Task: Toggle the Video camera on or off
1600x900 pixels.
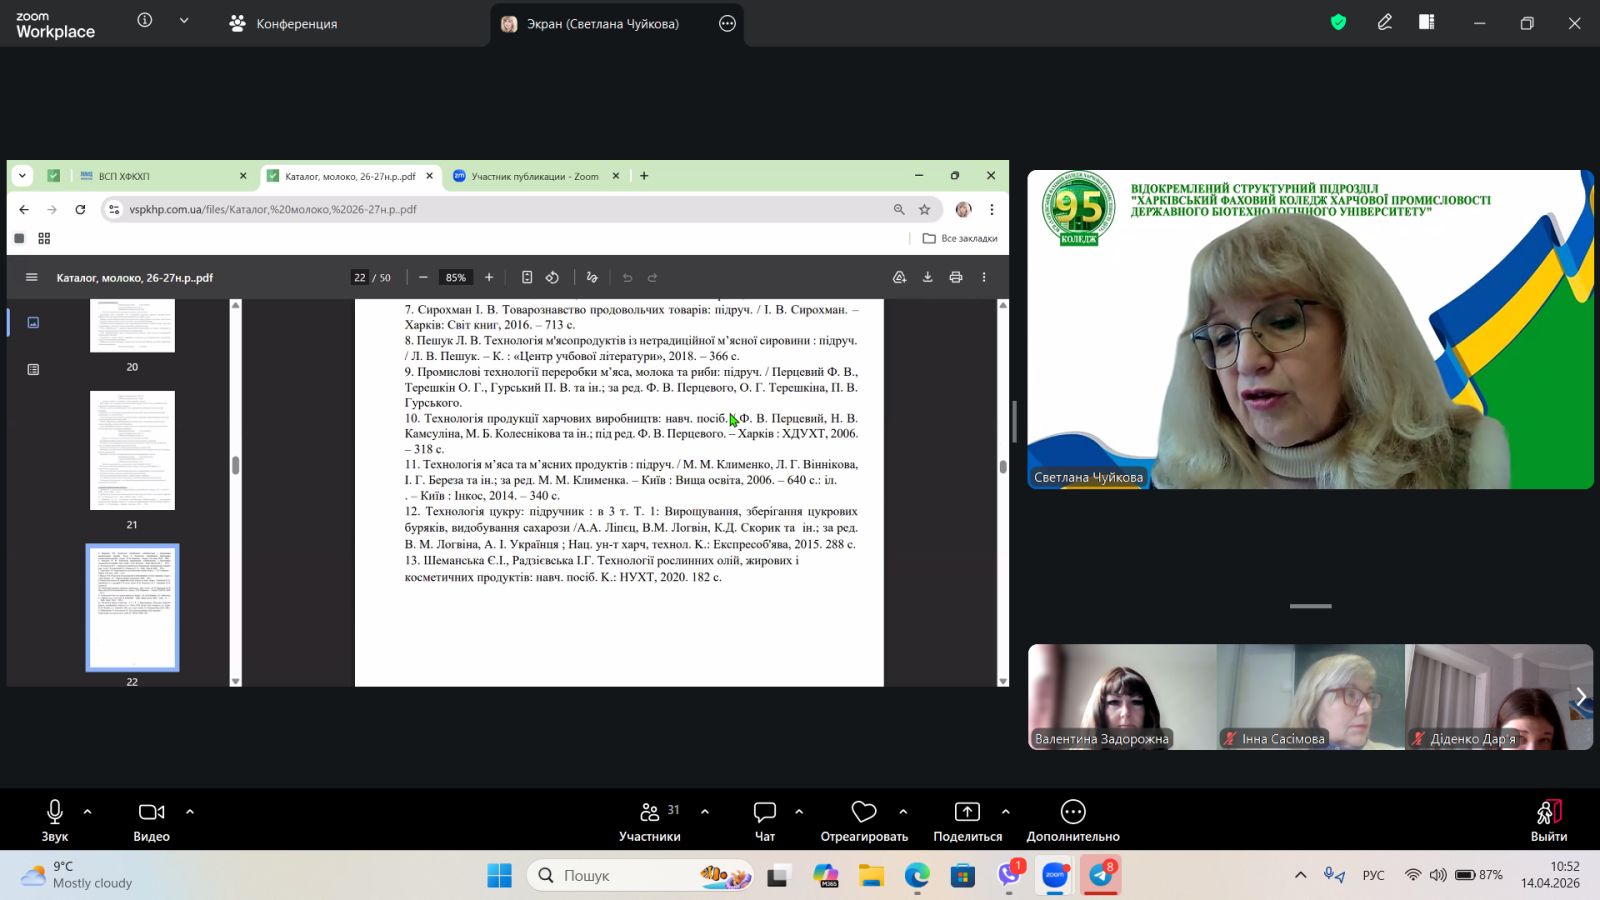Action: pyautogui.click(x=152, y=820)
